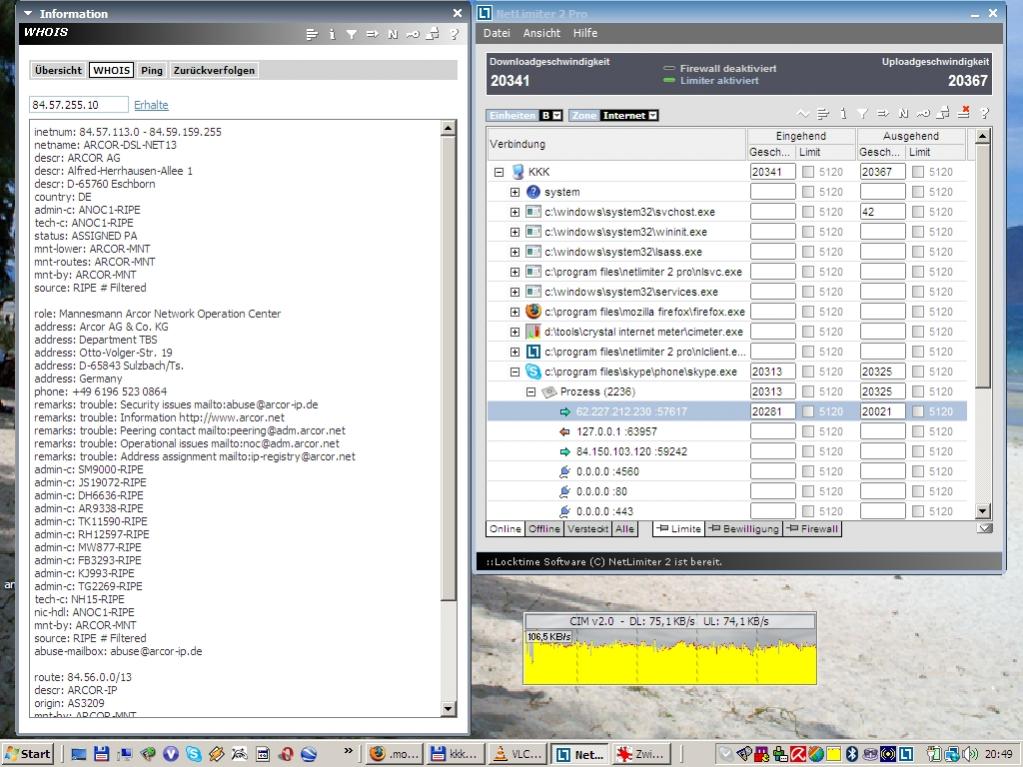Expand the system tree node
Viewport: 1023px width, 767px height.
(515, 192)
